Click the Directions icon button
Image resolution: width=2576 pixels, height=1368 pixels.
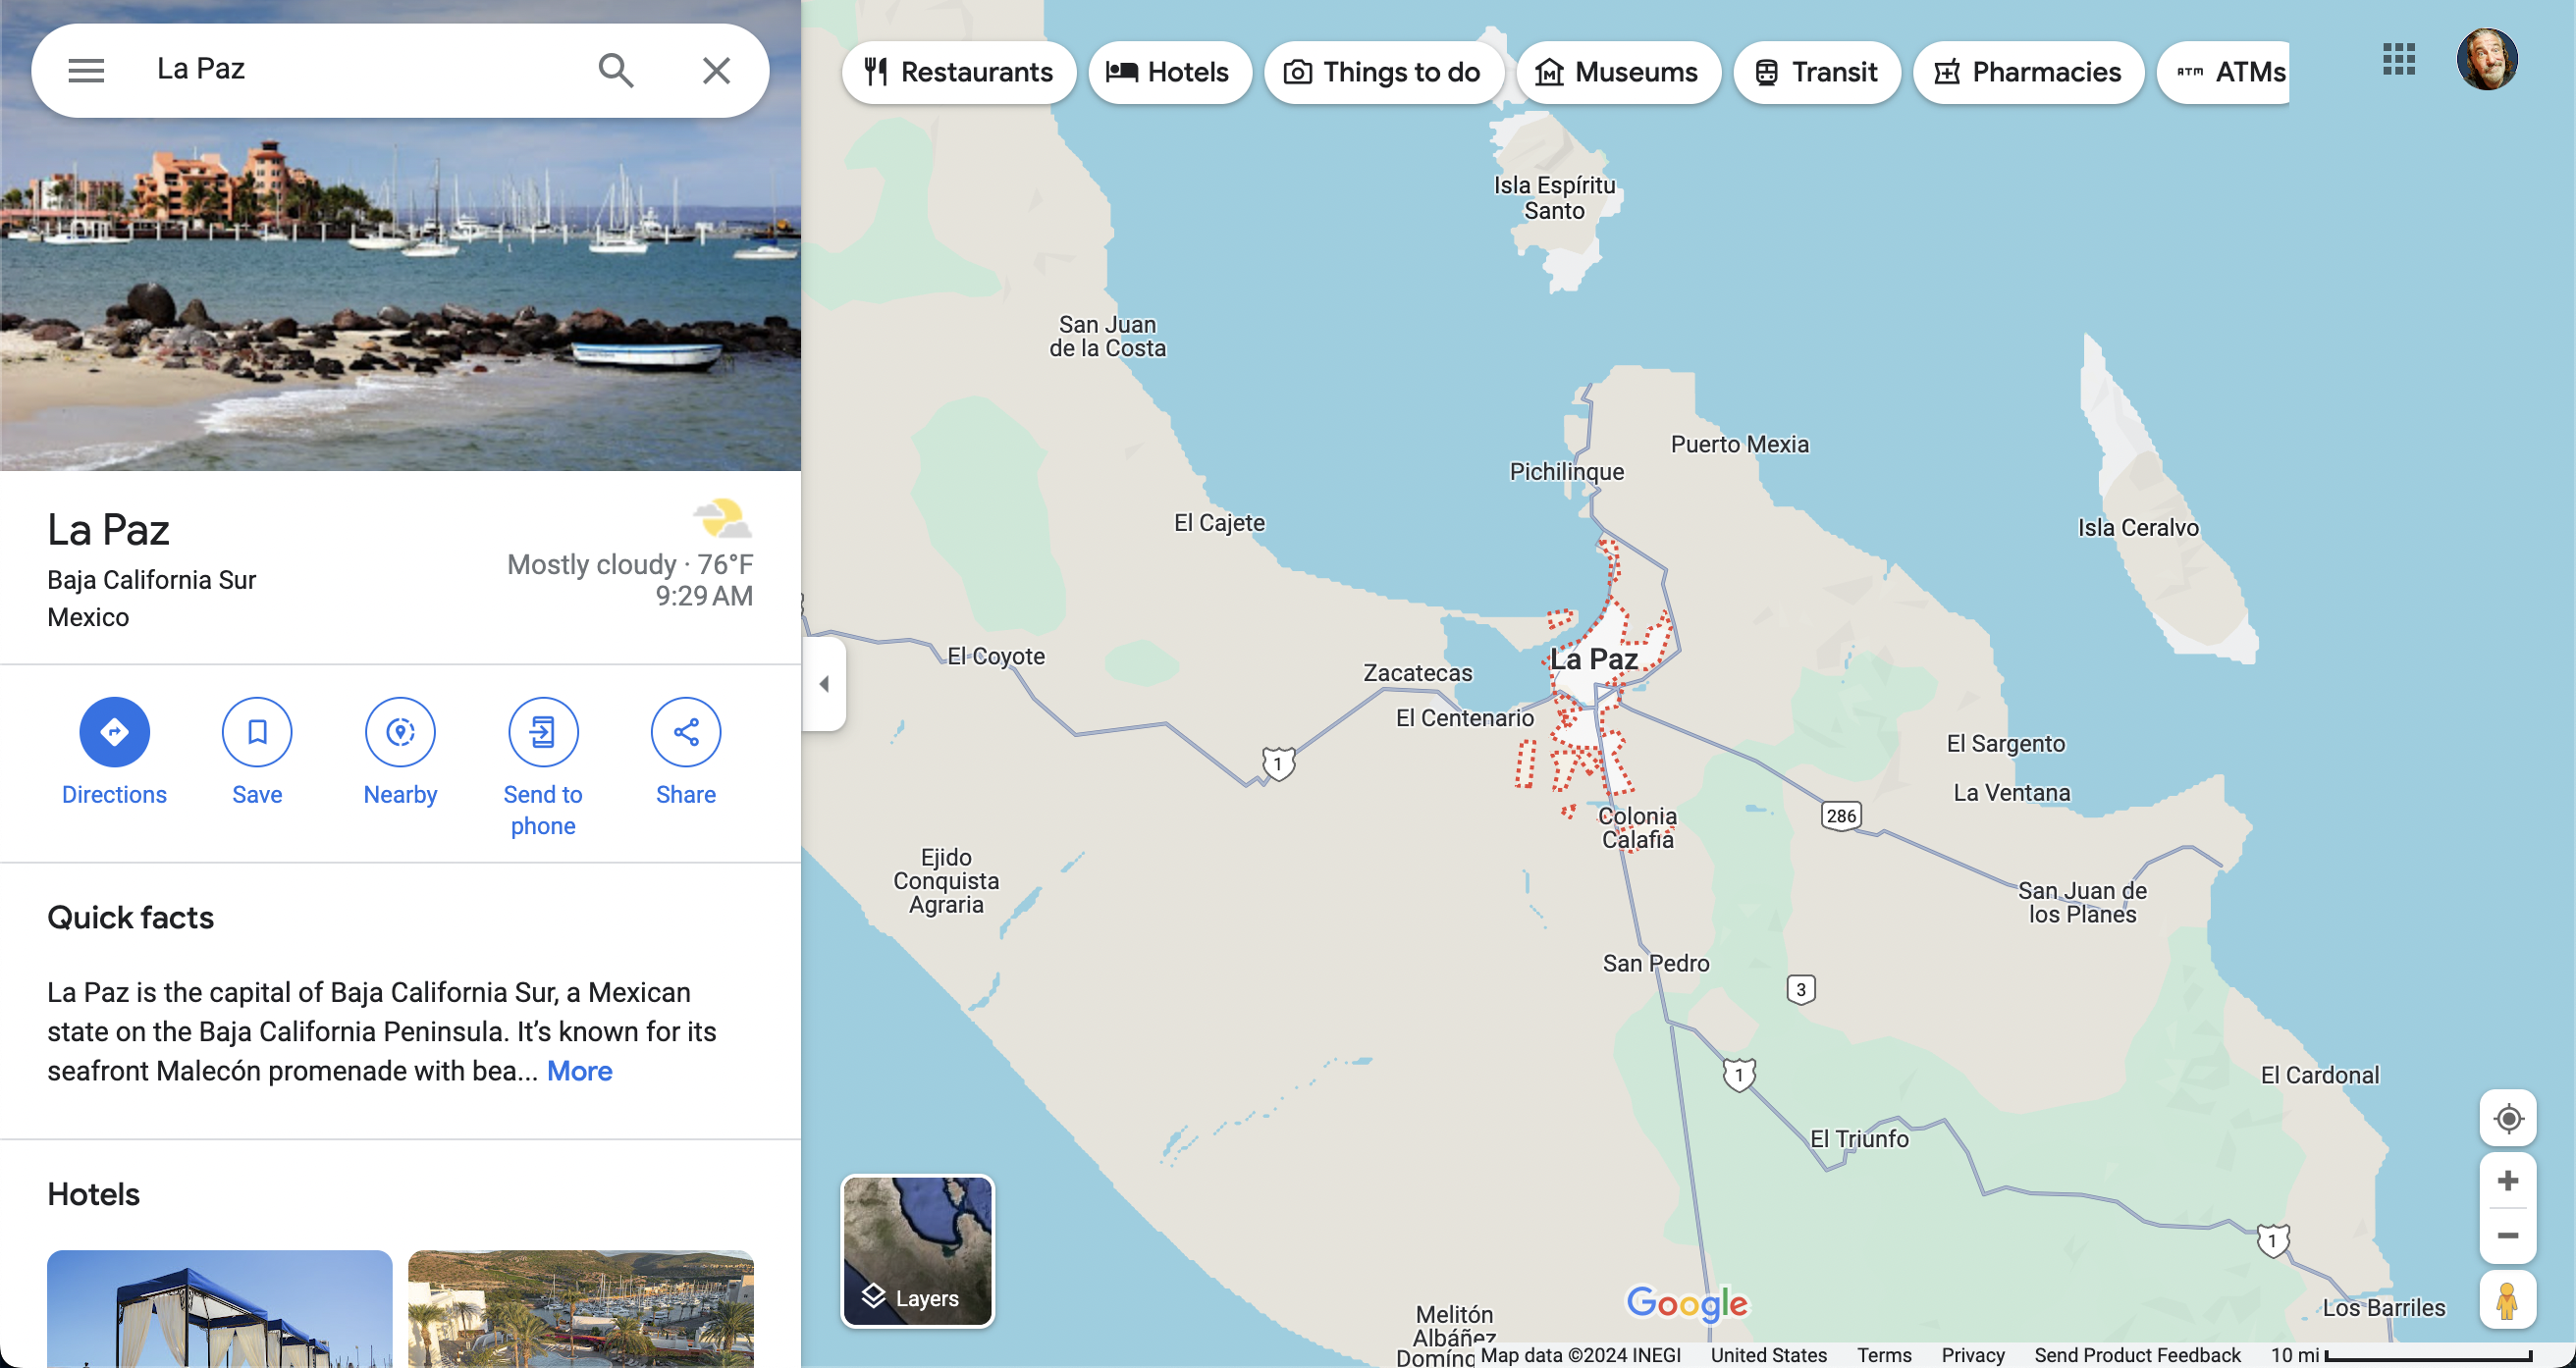(x=114, y=732)
